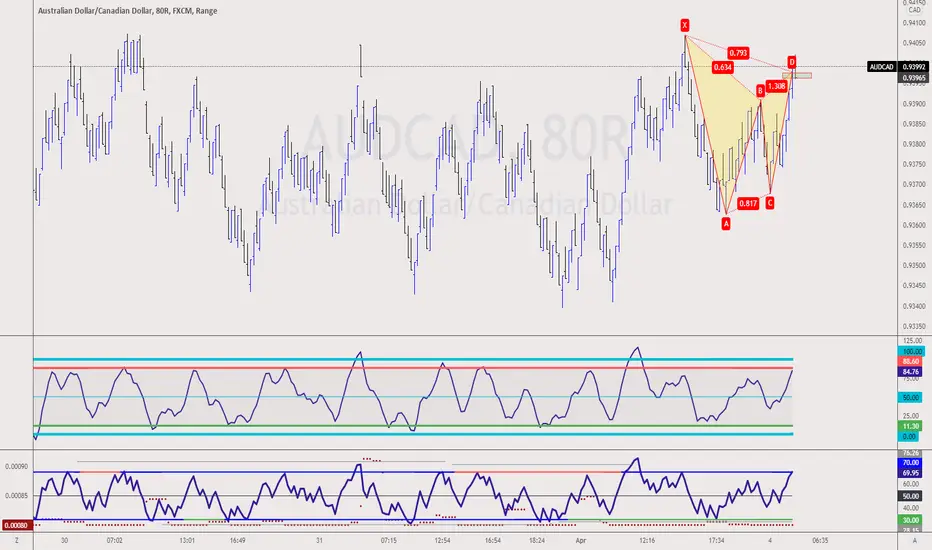Click the 0.93992 current price label
Image resolution: width=932 pixels, height=550 pixels.
tap(914, 67)
